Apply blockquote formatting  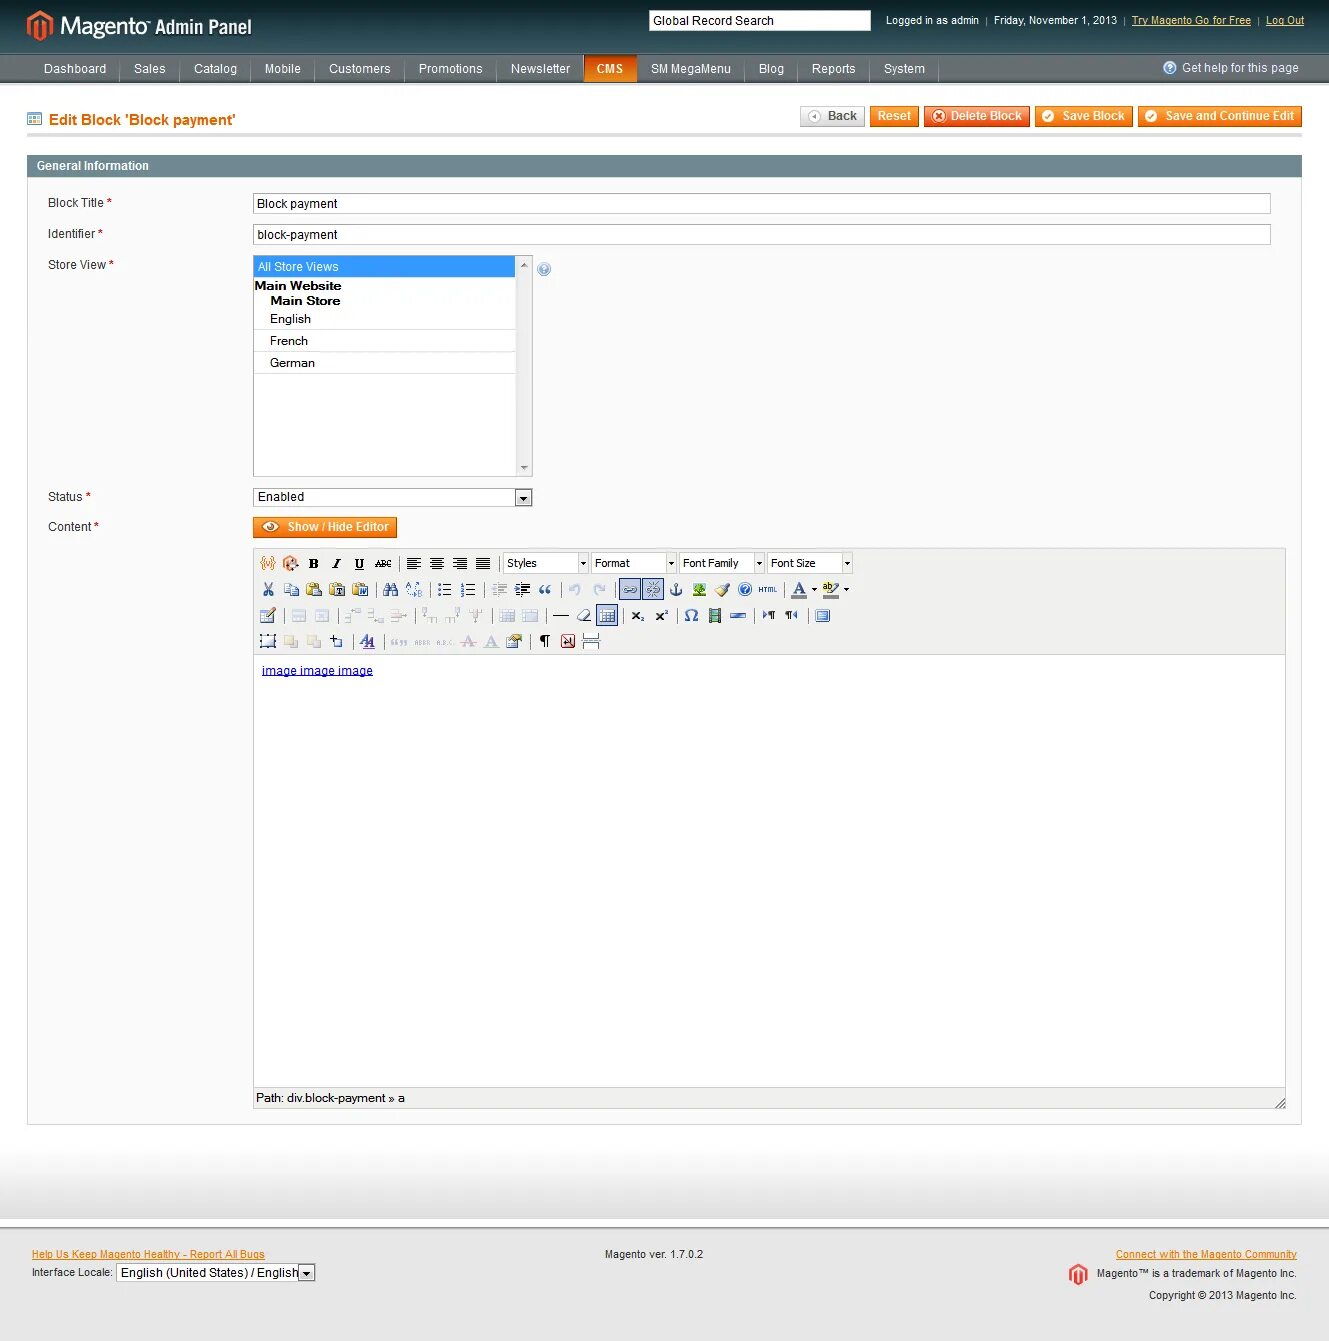pos(545,590)
